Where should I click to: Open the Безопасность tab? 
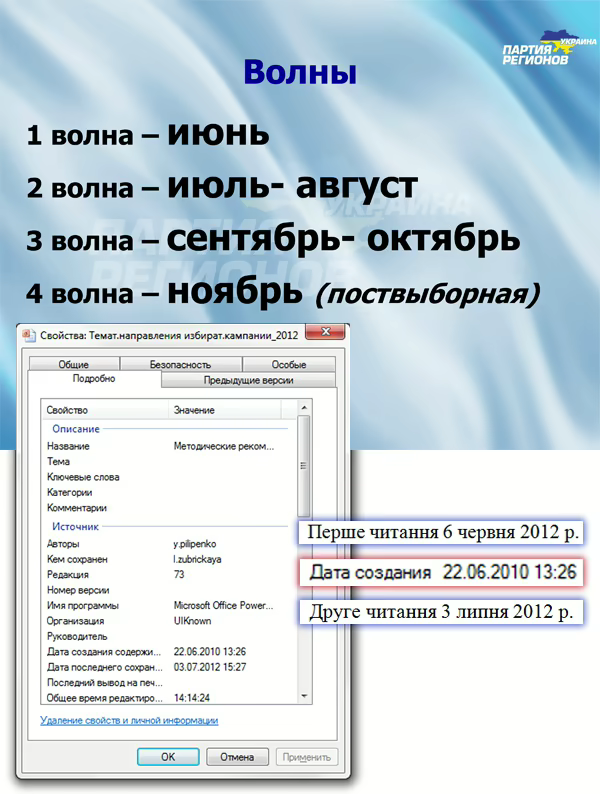(x=182, y=365)
